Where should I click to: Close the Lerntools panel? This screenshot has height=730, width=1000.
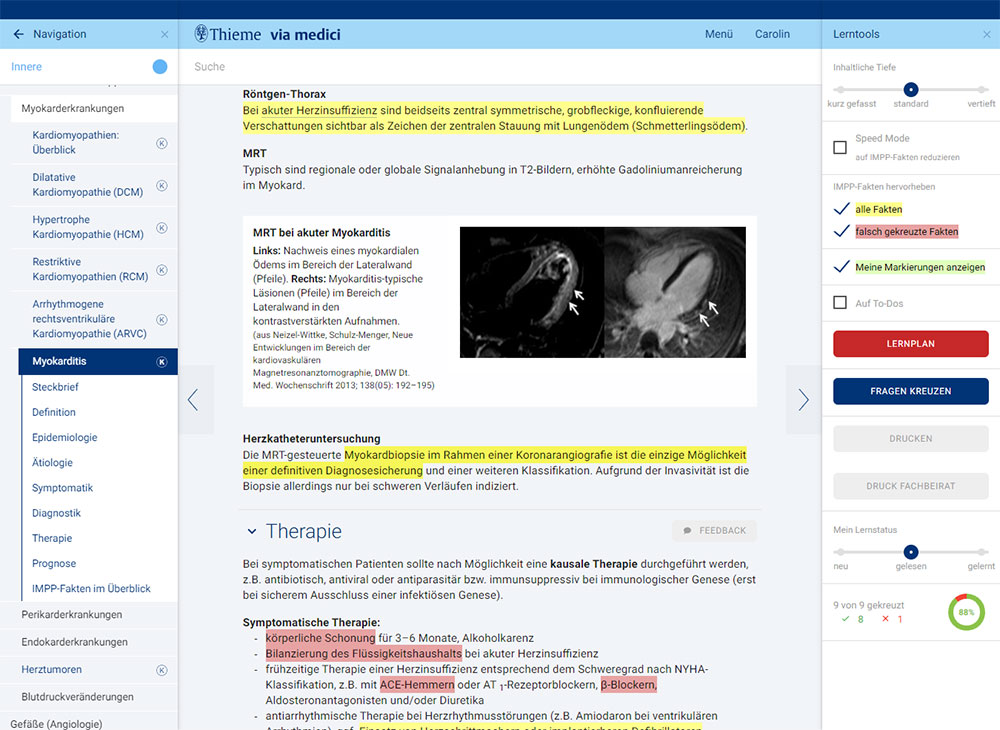[987, 34]
